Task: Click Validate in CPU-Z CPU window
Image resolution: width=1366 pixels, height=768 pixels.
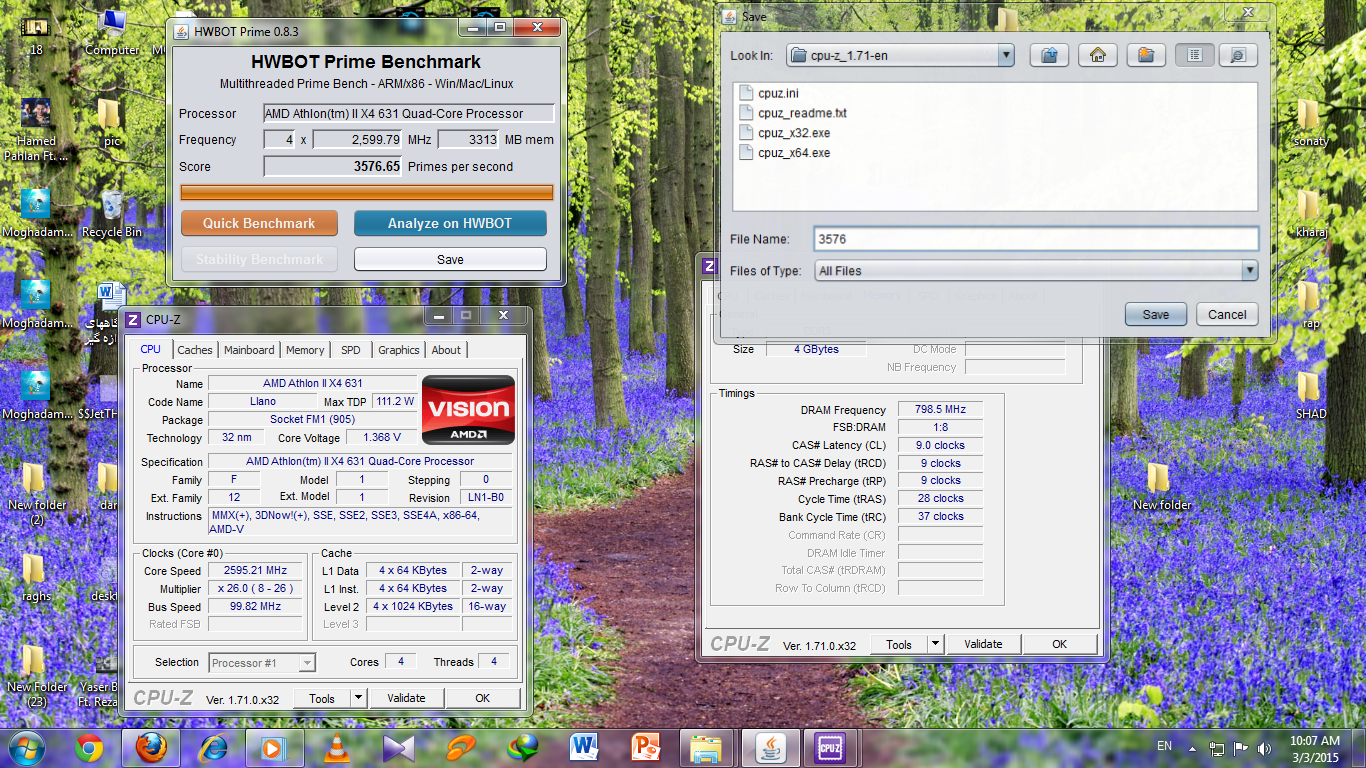Action: [406, 698]
